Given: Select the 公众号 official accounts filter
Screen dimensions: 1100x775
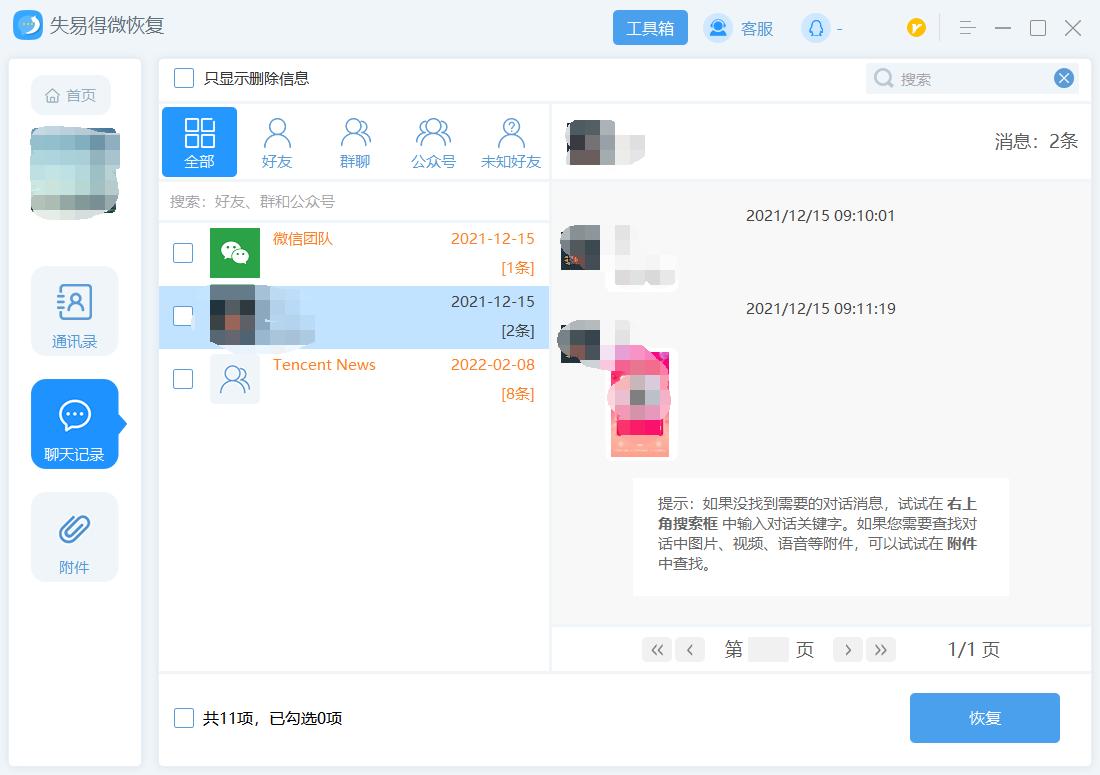Looking at the screenshot, I should tap(433, 140).
